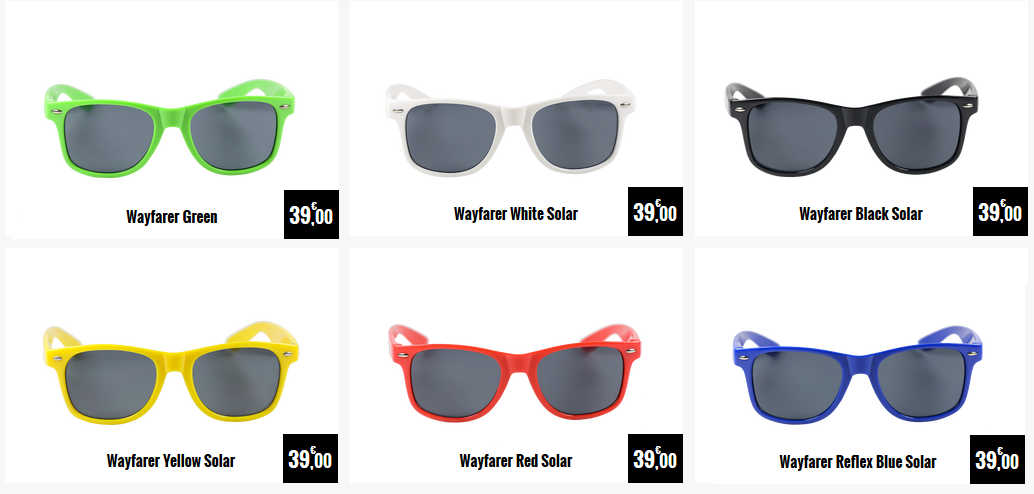The width and height of the screenshot is (1034, 494).
Task: Click the Wayfarer Yellow Solar title
Action: click(x=171, y=460)
